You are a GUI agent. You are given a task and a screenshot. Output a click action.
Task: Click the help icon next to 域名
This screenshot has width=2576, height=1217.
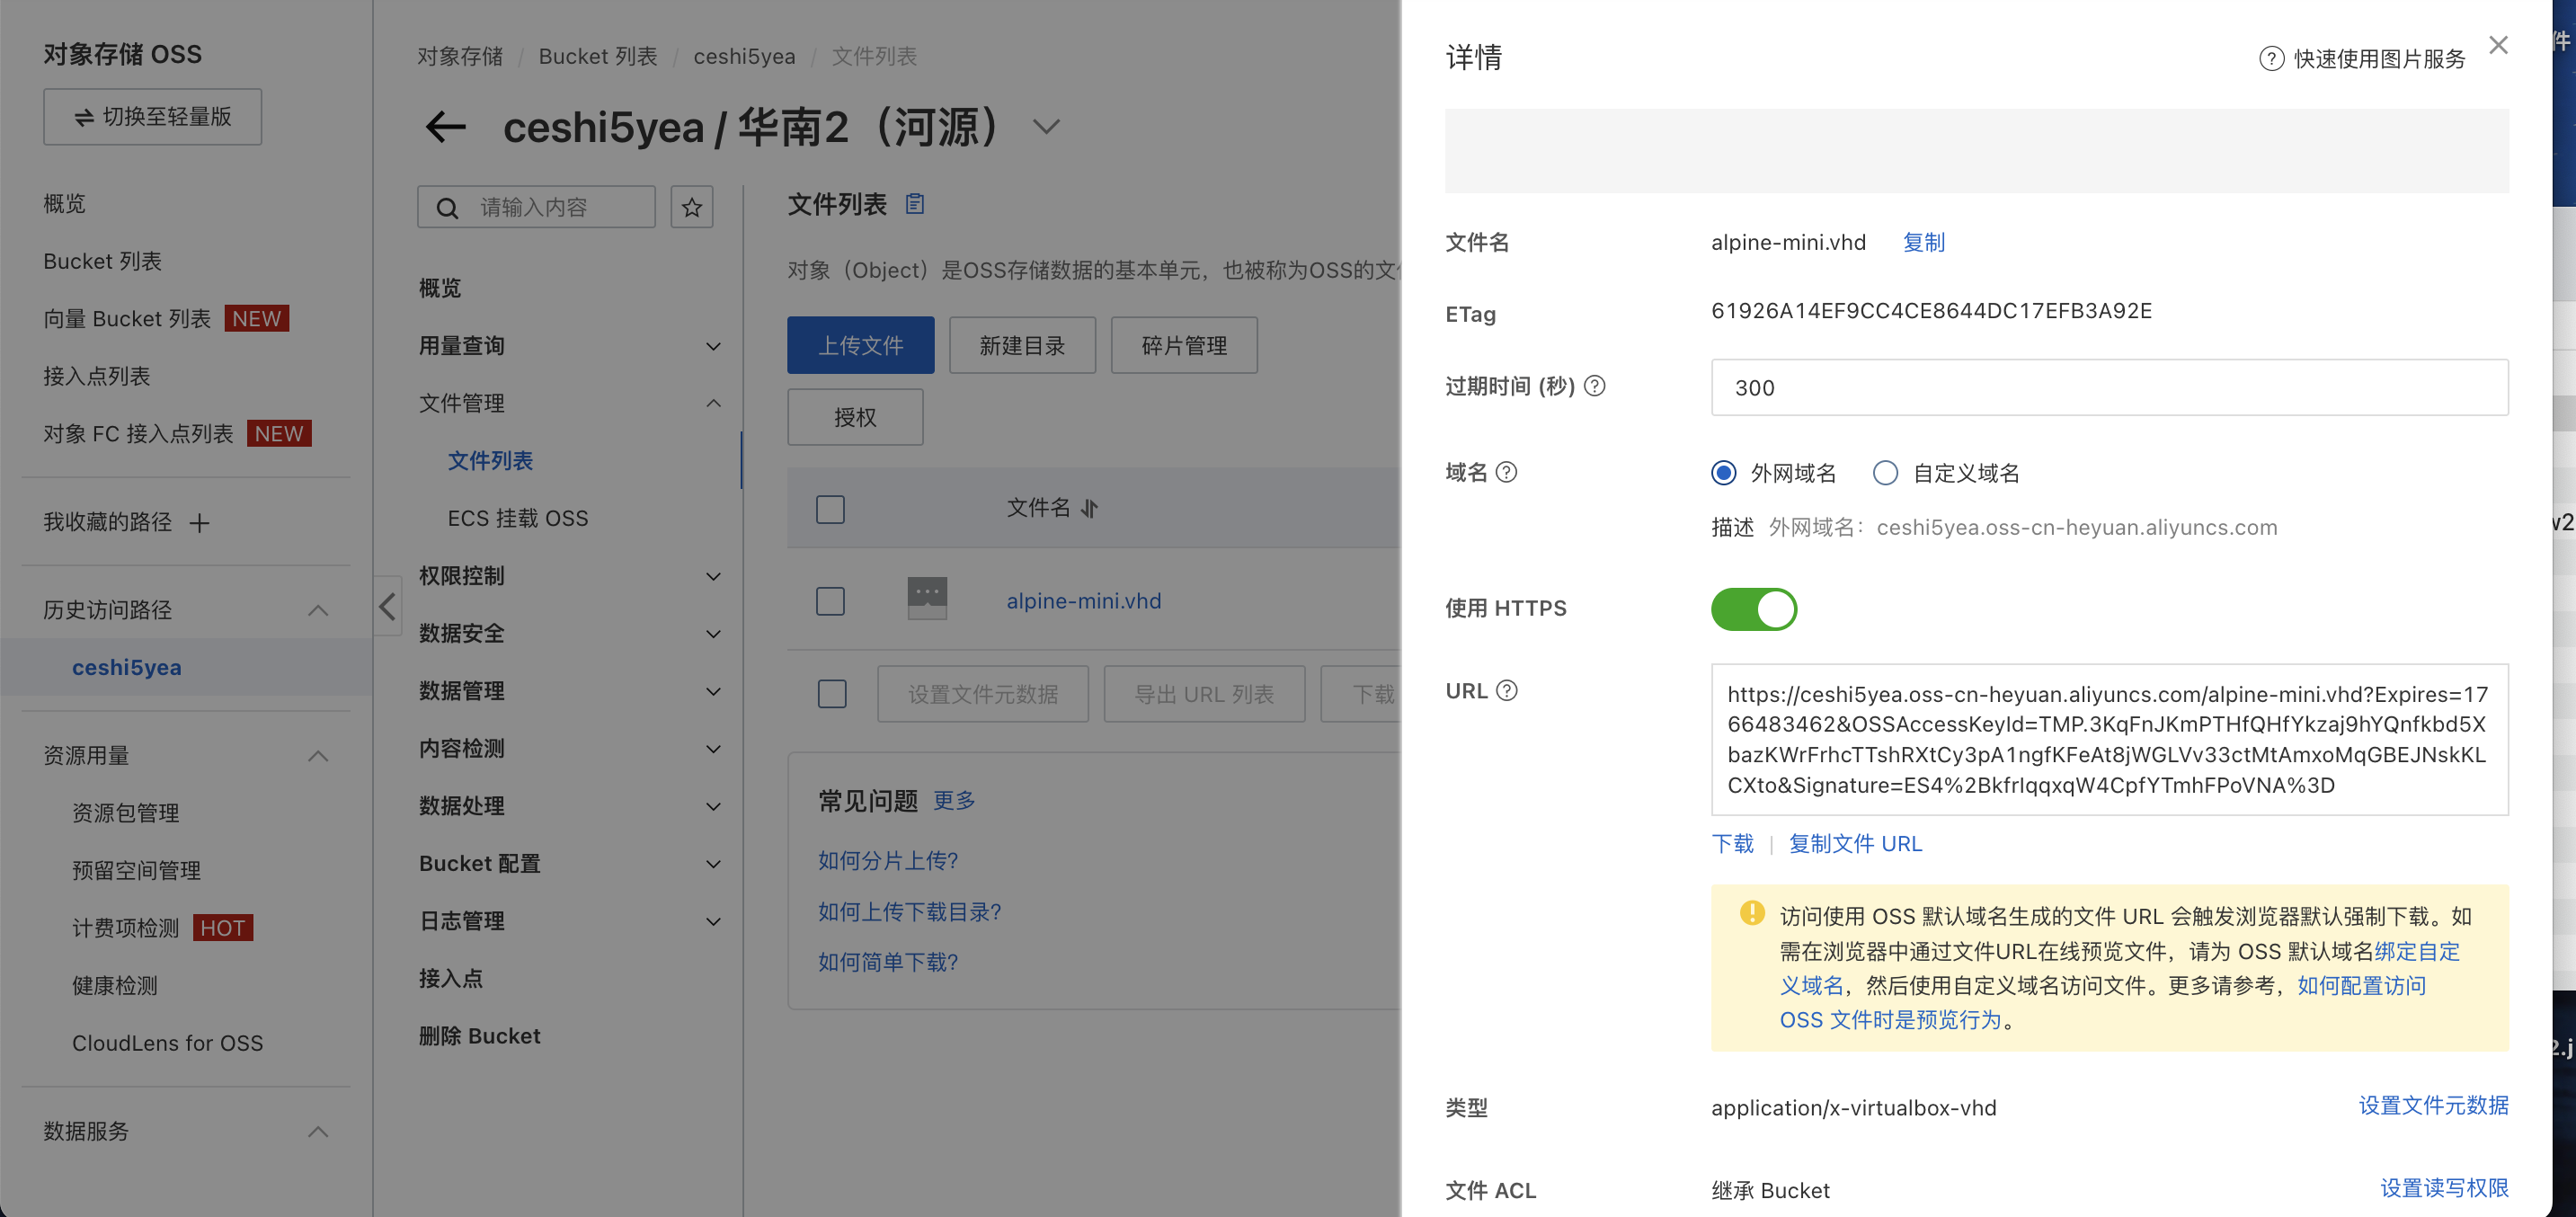(1506, 472)
